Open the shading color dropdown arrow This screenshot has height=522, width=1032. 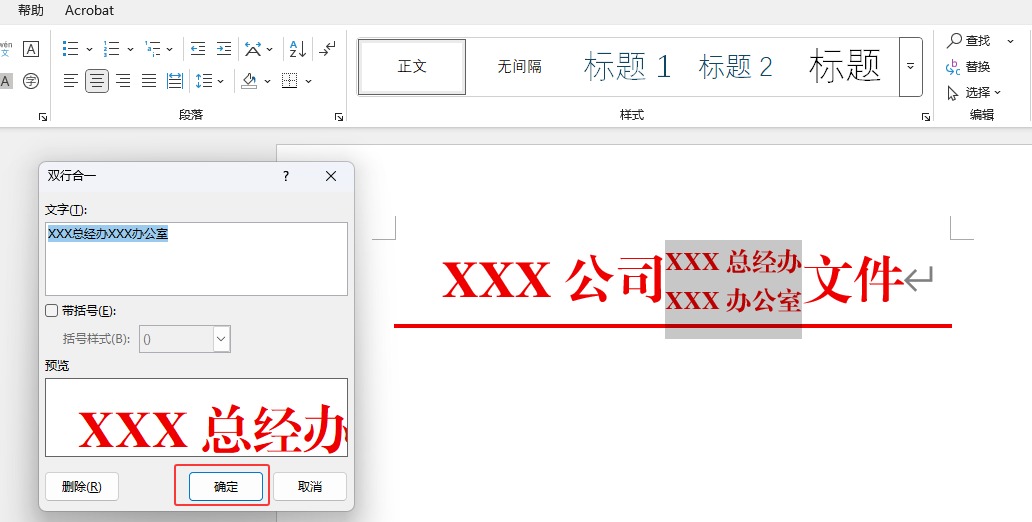pos(267,81)
